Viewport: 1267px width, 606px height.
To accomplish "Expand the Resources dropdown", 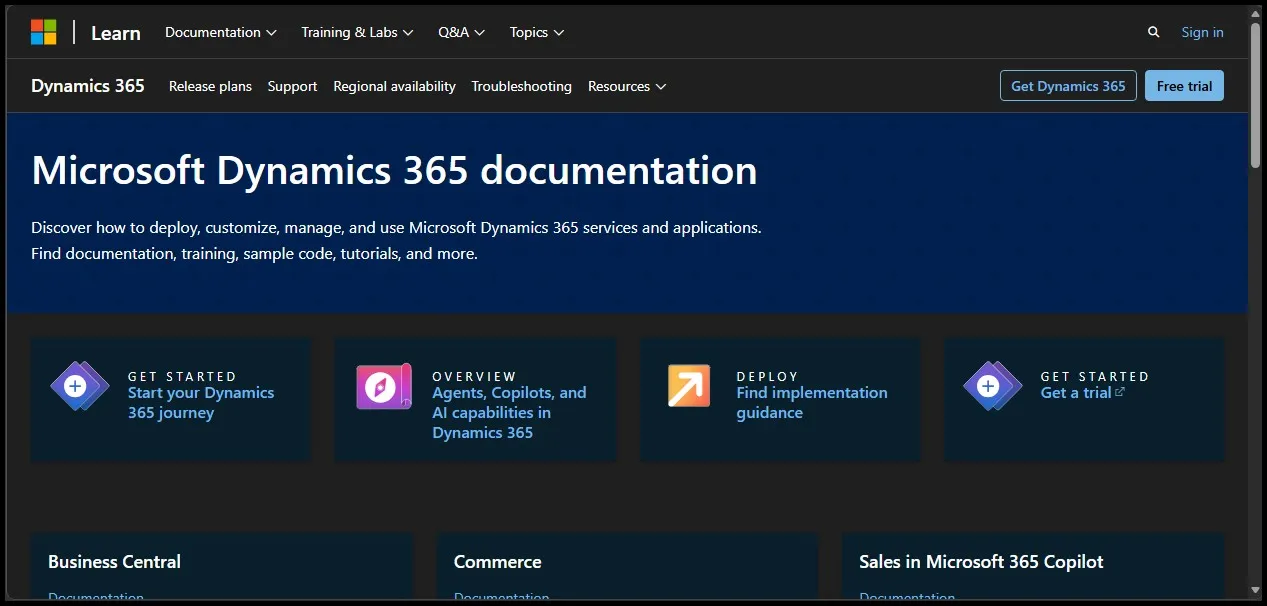I will pyautogui.click(x=627, y=86).
